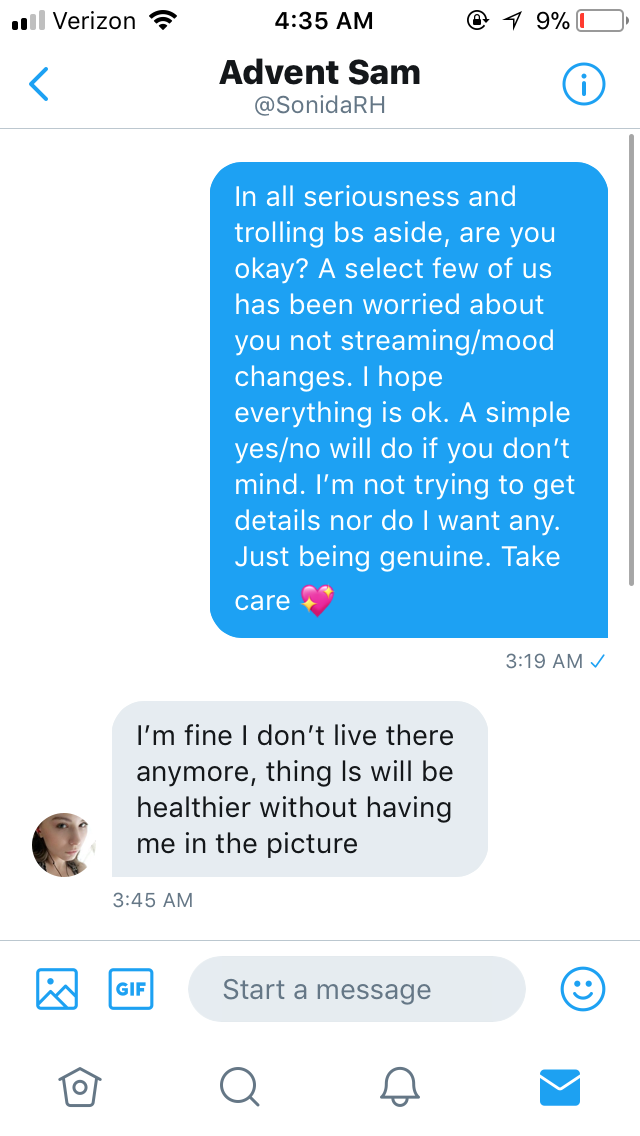The height and width of the screenshot is (1136, 640).
Task: Open the Notifications bell tab
Action: 401,1085
